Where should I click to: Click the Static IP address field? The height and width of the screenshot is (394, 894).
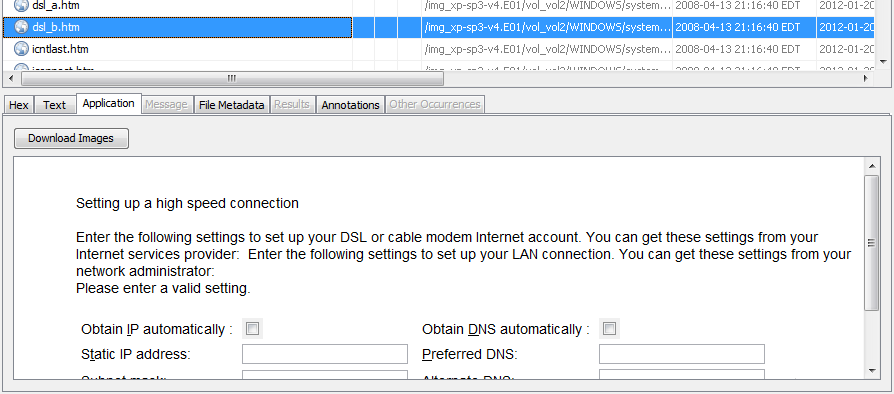coord(325,354)
